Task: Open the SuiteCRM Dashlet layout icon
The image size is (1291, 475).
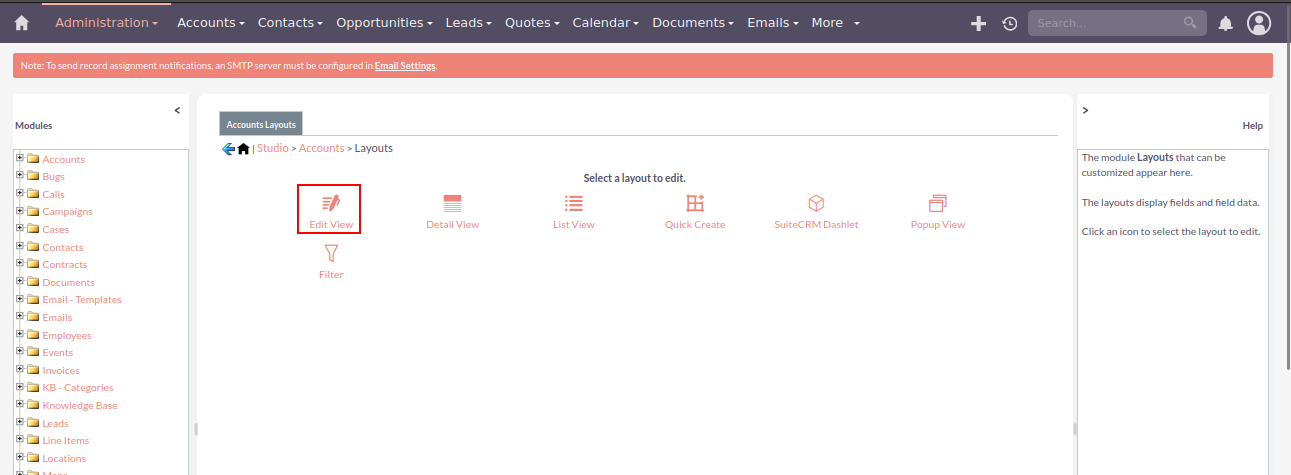Action: (x=816, y=203)
